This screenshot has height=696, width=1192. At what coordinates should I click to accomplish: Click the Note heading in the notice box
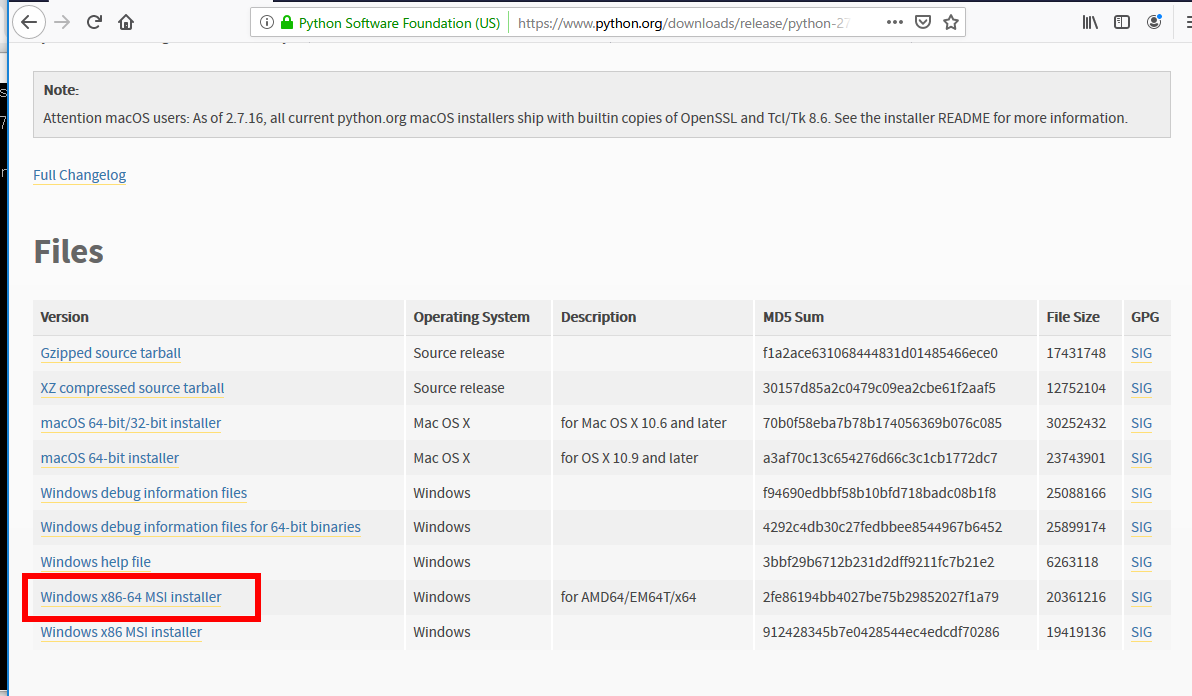61,90
